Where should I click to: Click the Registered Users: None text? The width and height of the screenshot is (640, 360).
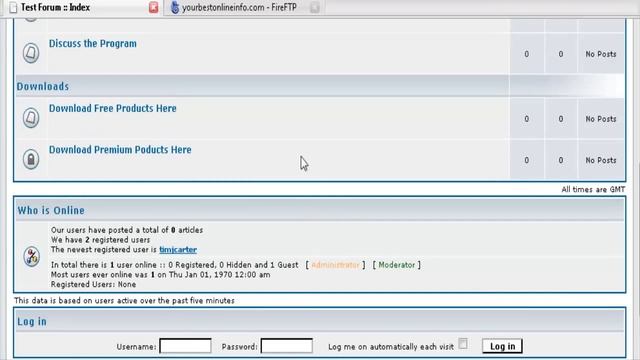93,284
